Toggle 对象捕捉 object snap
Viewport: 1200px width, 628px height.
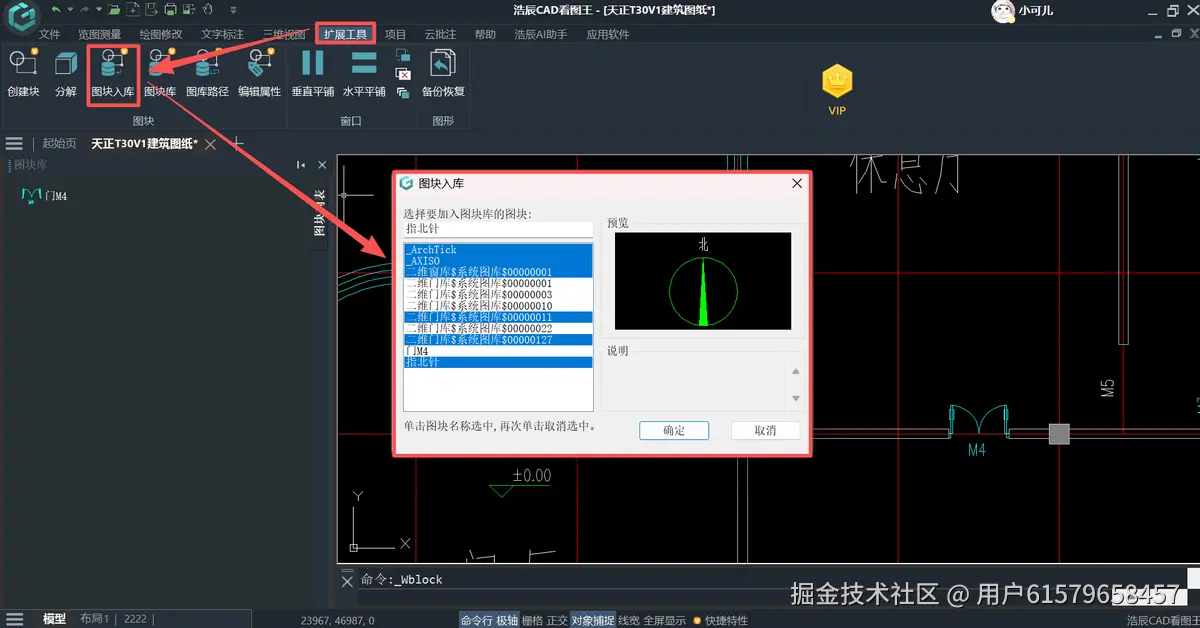[x=593, y=620]
